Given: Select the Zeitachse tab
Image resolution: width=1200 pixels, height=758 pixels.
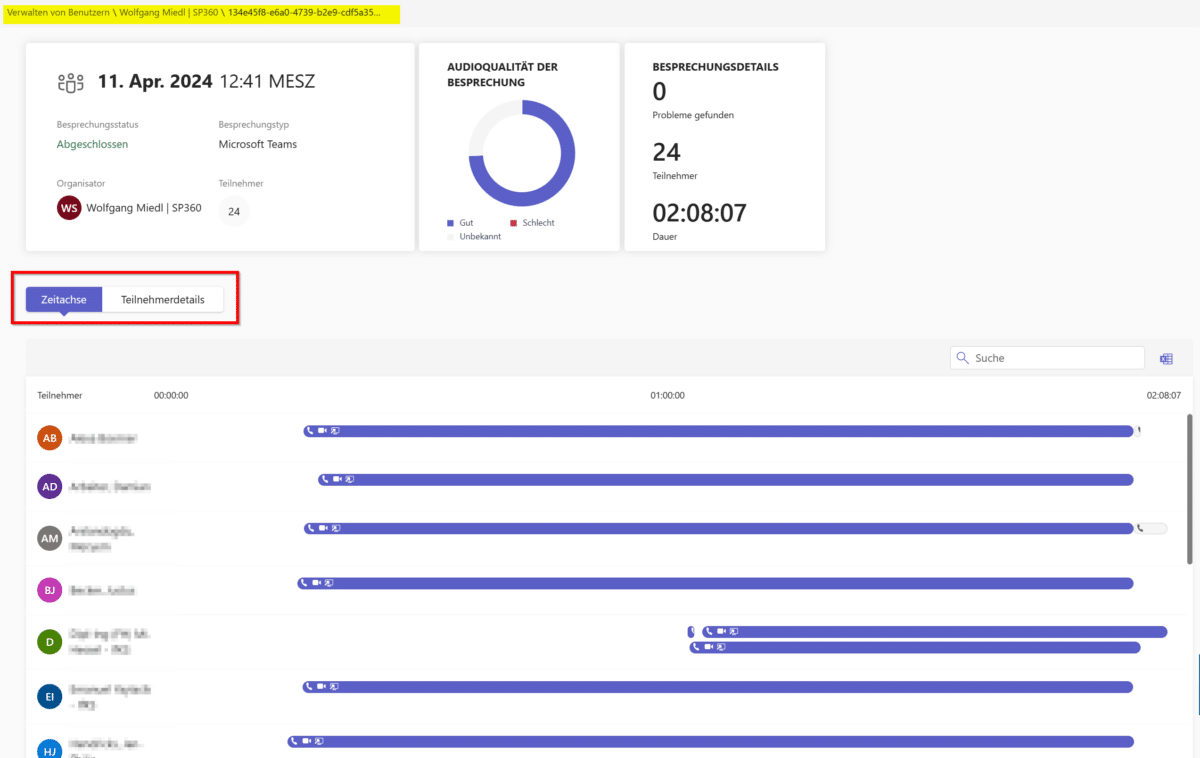Looking at the screenshot, I should point(64,300).
